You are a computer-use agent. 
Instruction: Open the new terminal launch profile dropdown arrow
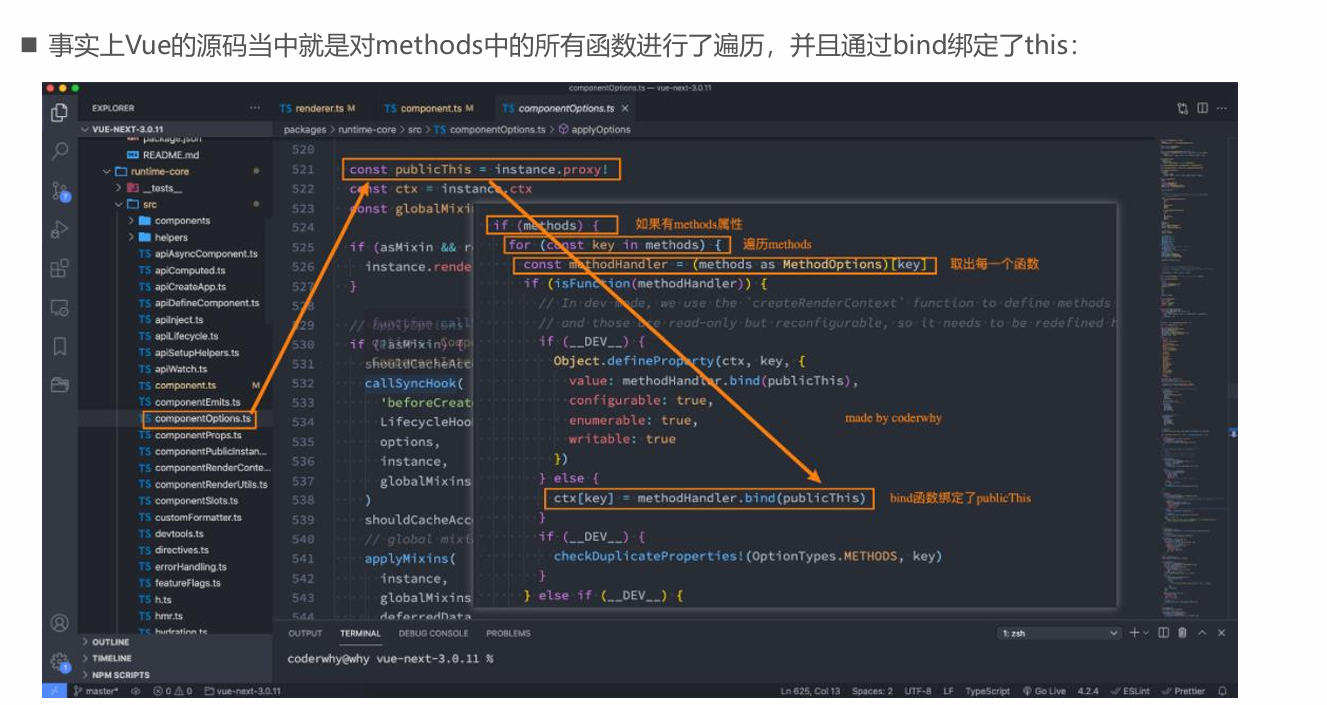[x=1147, y=633]
